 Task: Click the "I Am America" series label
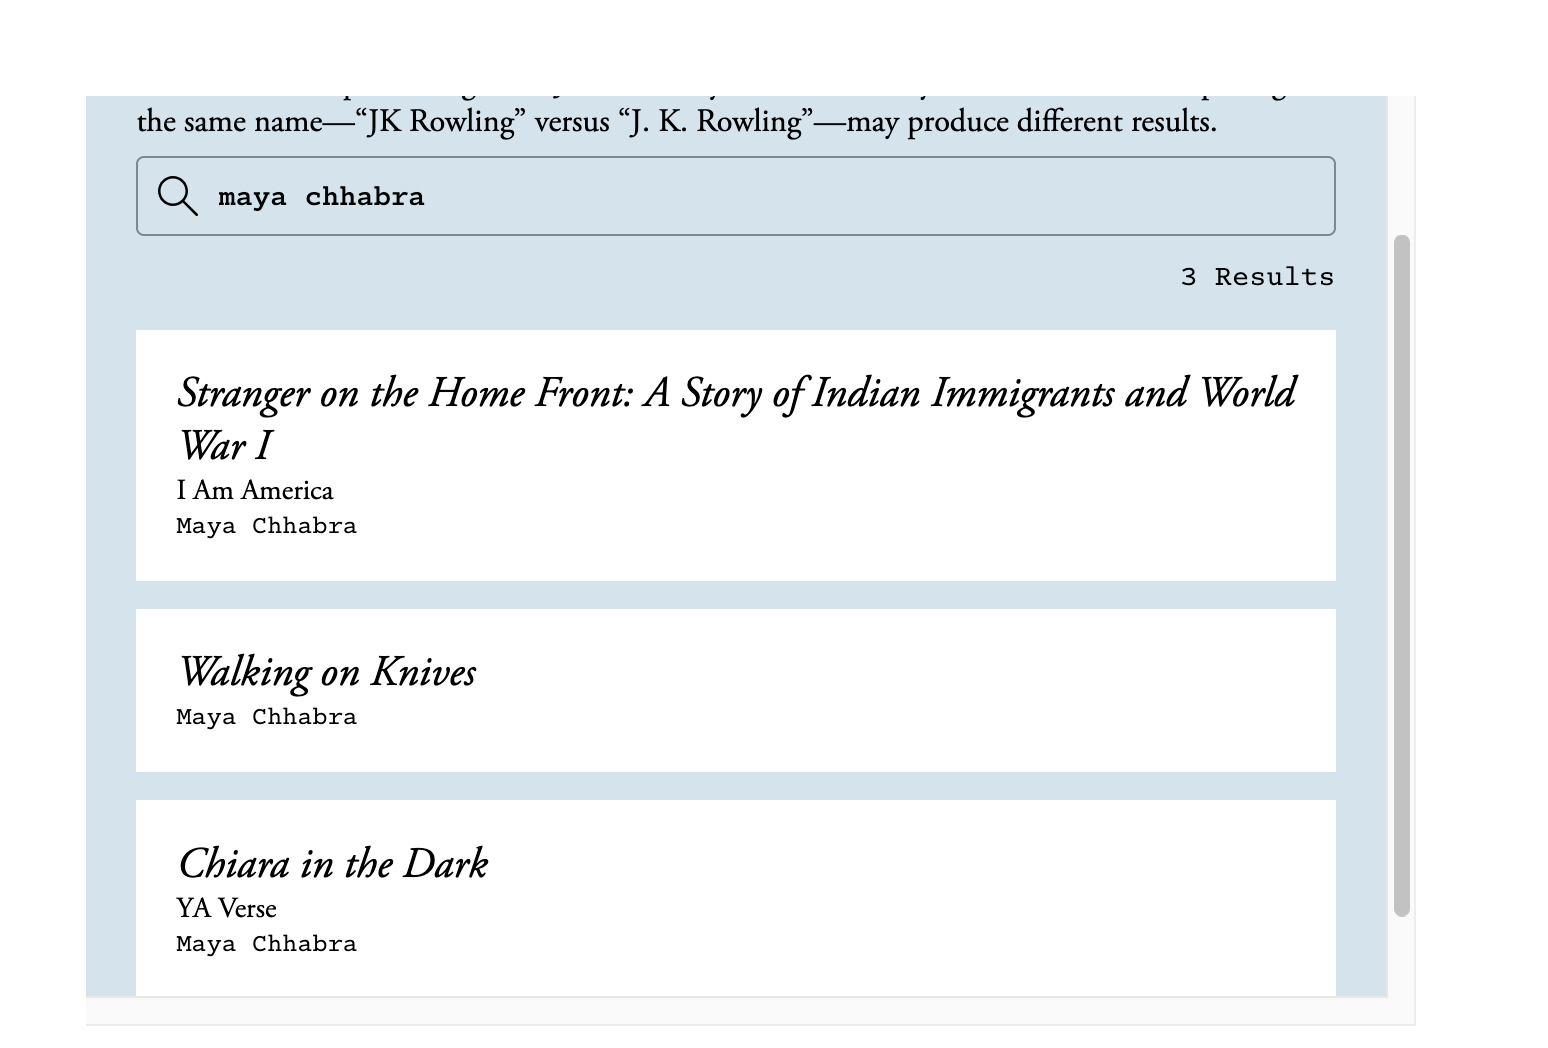click(255, 490)
